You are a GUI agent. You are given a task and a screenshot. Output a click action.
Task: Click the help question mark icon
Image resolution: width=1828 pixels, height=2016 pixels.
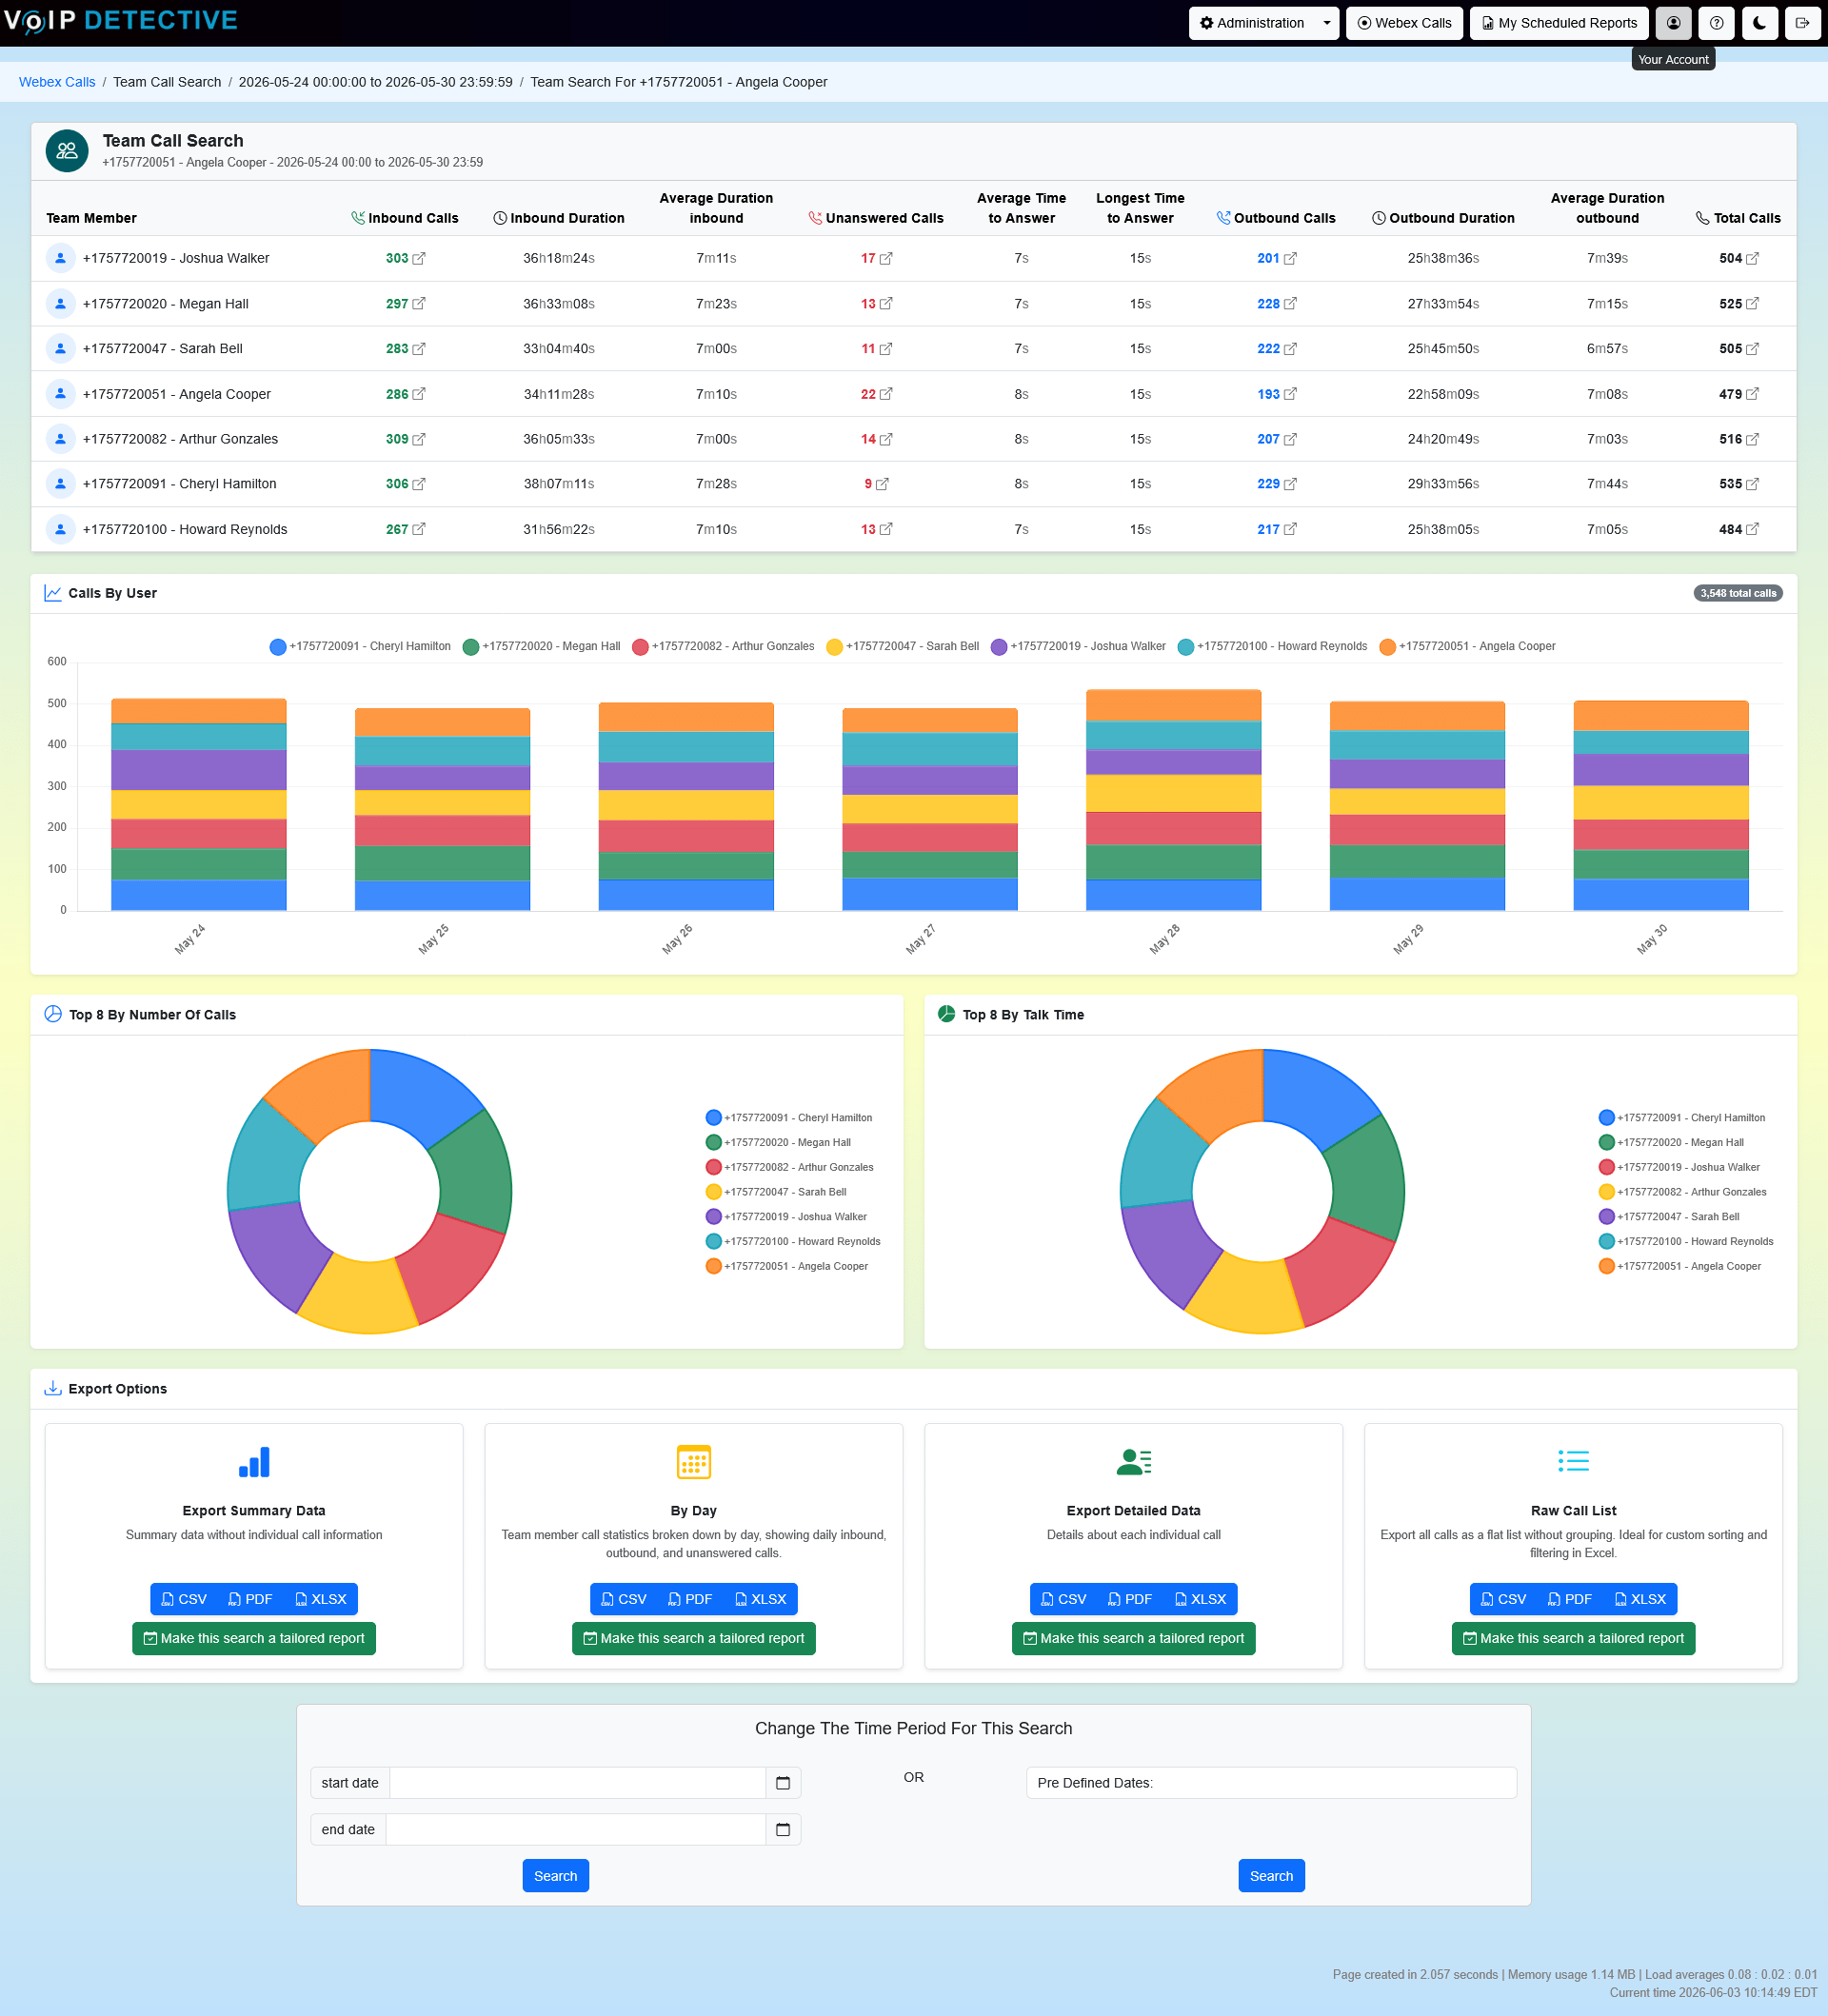[1716, 23]
